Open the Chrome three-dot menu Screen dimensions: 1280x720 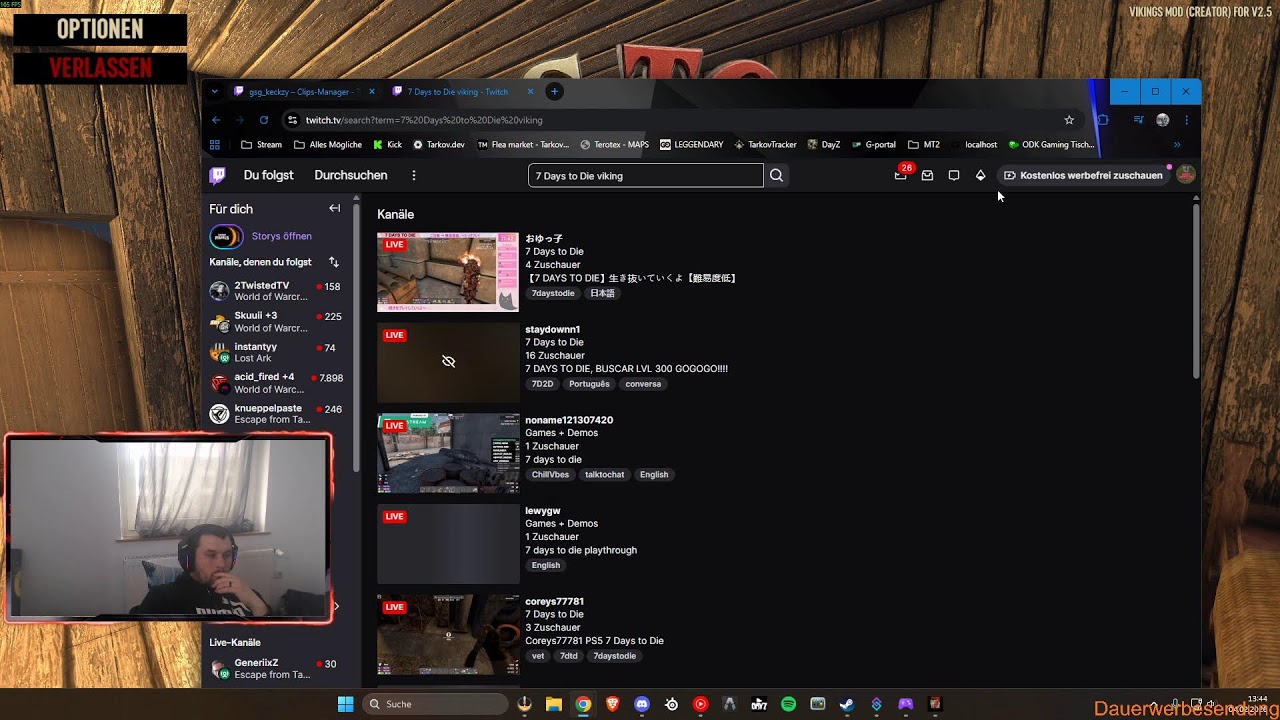[1186, 120]
